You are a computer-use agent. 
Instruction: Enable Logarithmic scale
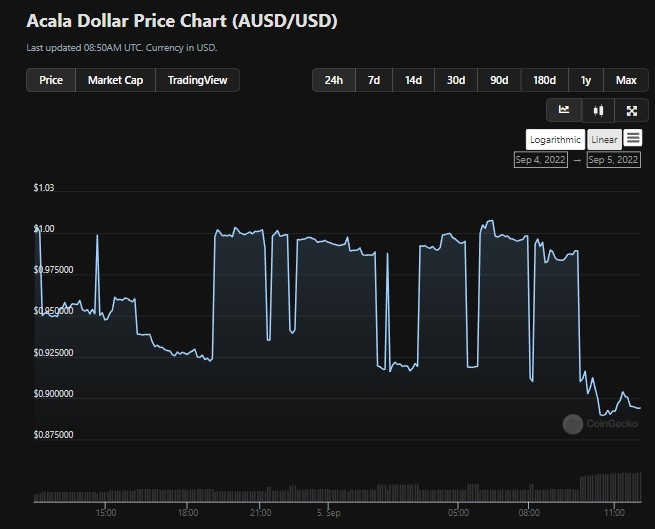click(555, 140)
